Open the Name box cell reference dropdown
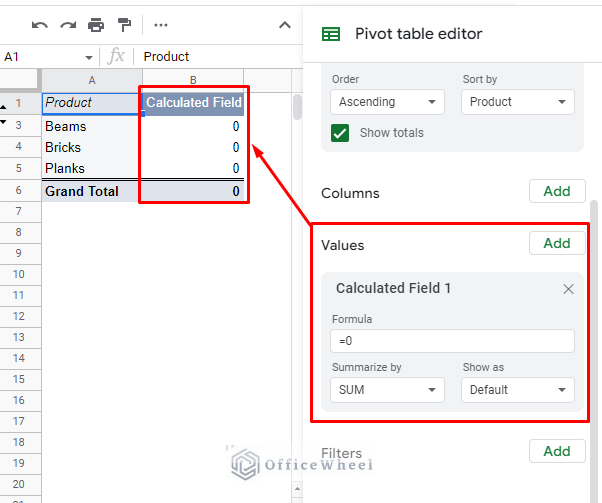The height and width of the screenshot is (503, 602). pos(88,57)
